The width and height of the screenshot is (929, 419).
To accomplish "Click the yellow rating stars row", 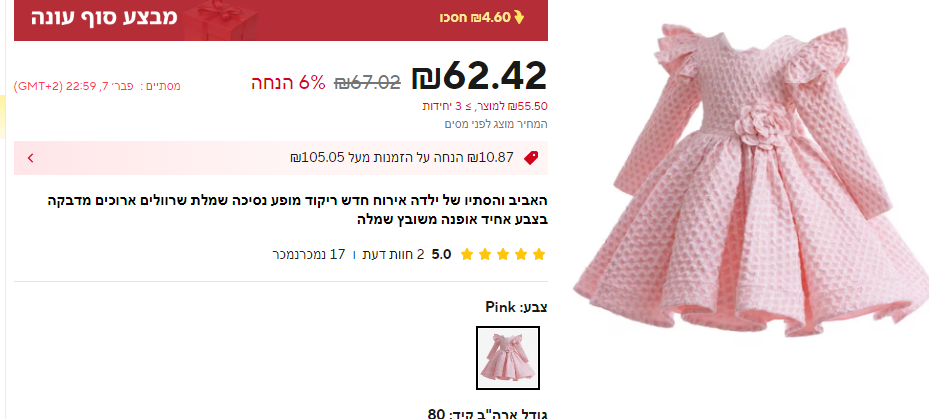I will 503,255.
